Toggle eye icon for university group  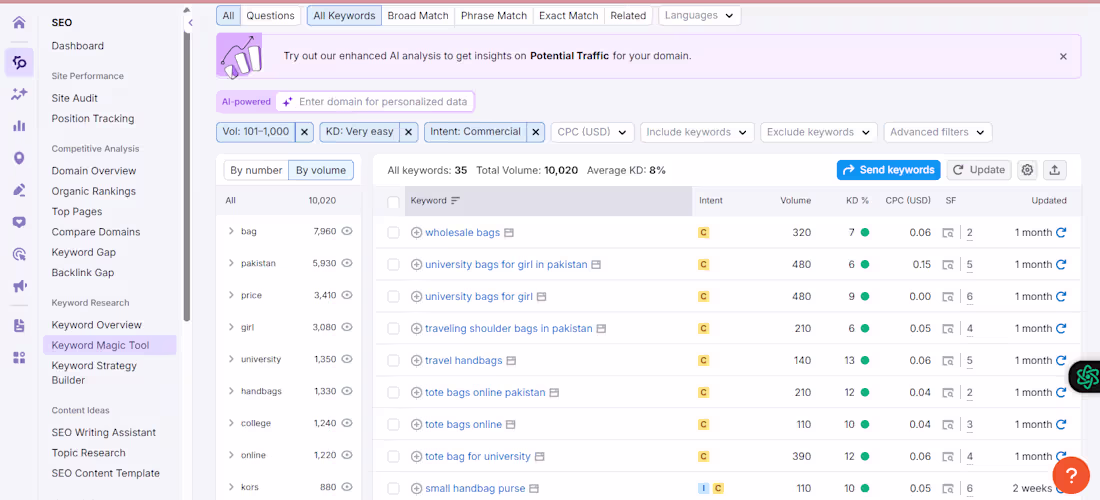tap(347, 359)
